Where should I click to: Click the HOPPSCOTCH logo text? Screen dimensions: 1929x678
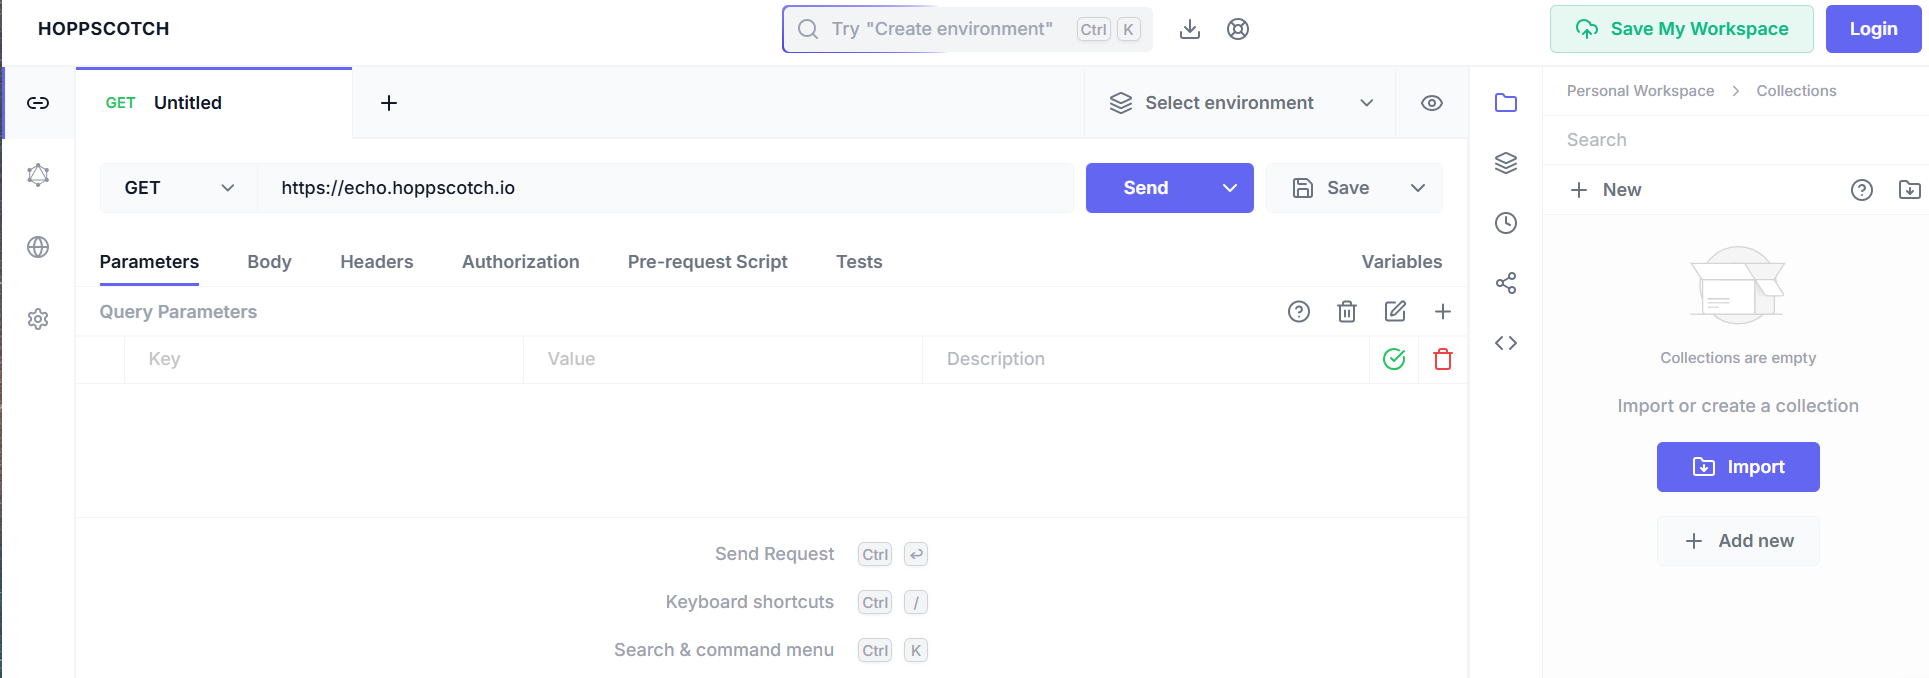(x=104, y=29)
